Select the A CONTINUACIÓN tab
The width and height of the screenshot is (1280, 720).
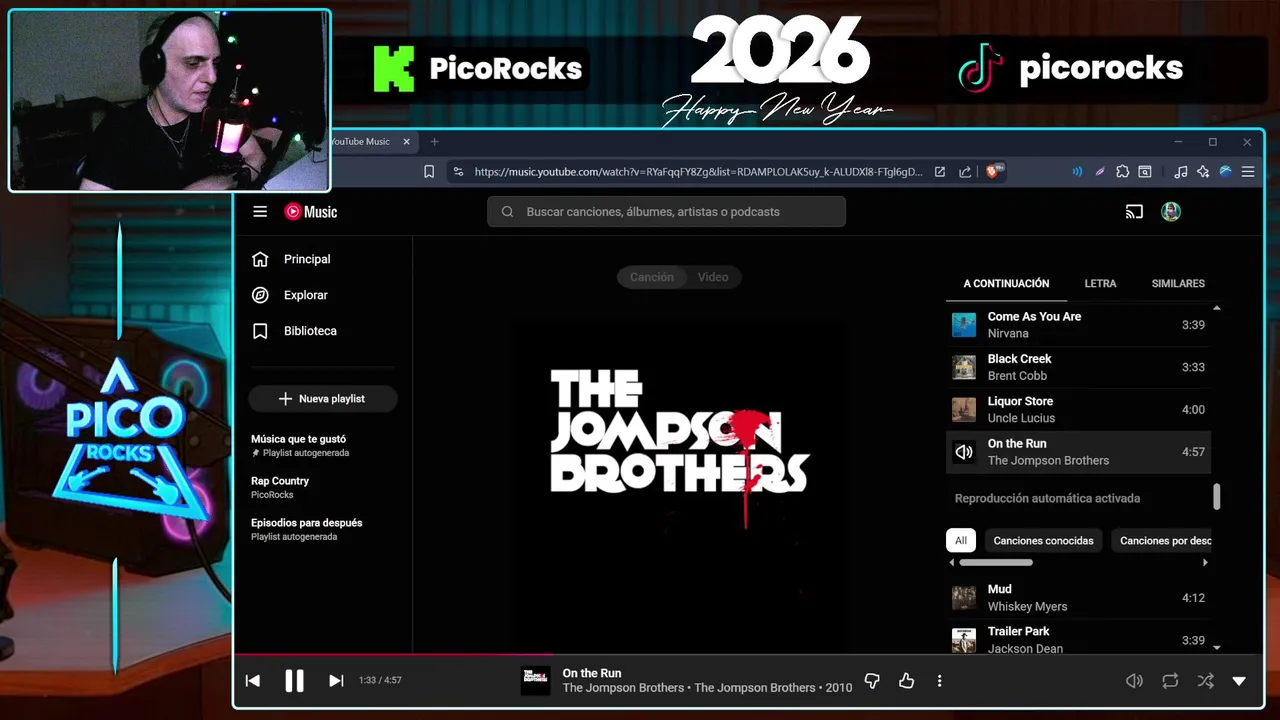click(x=1006, y=284)
